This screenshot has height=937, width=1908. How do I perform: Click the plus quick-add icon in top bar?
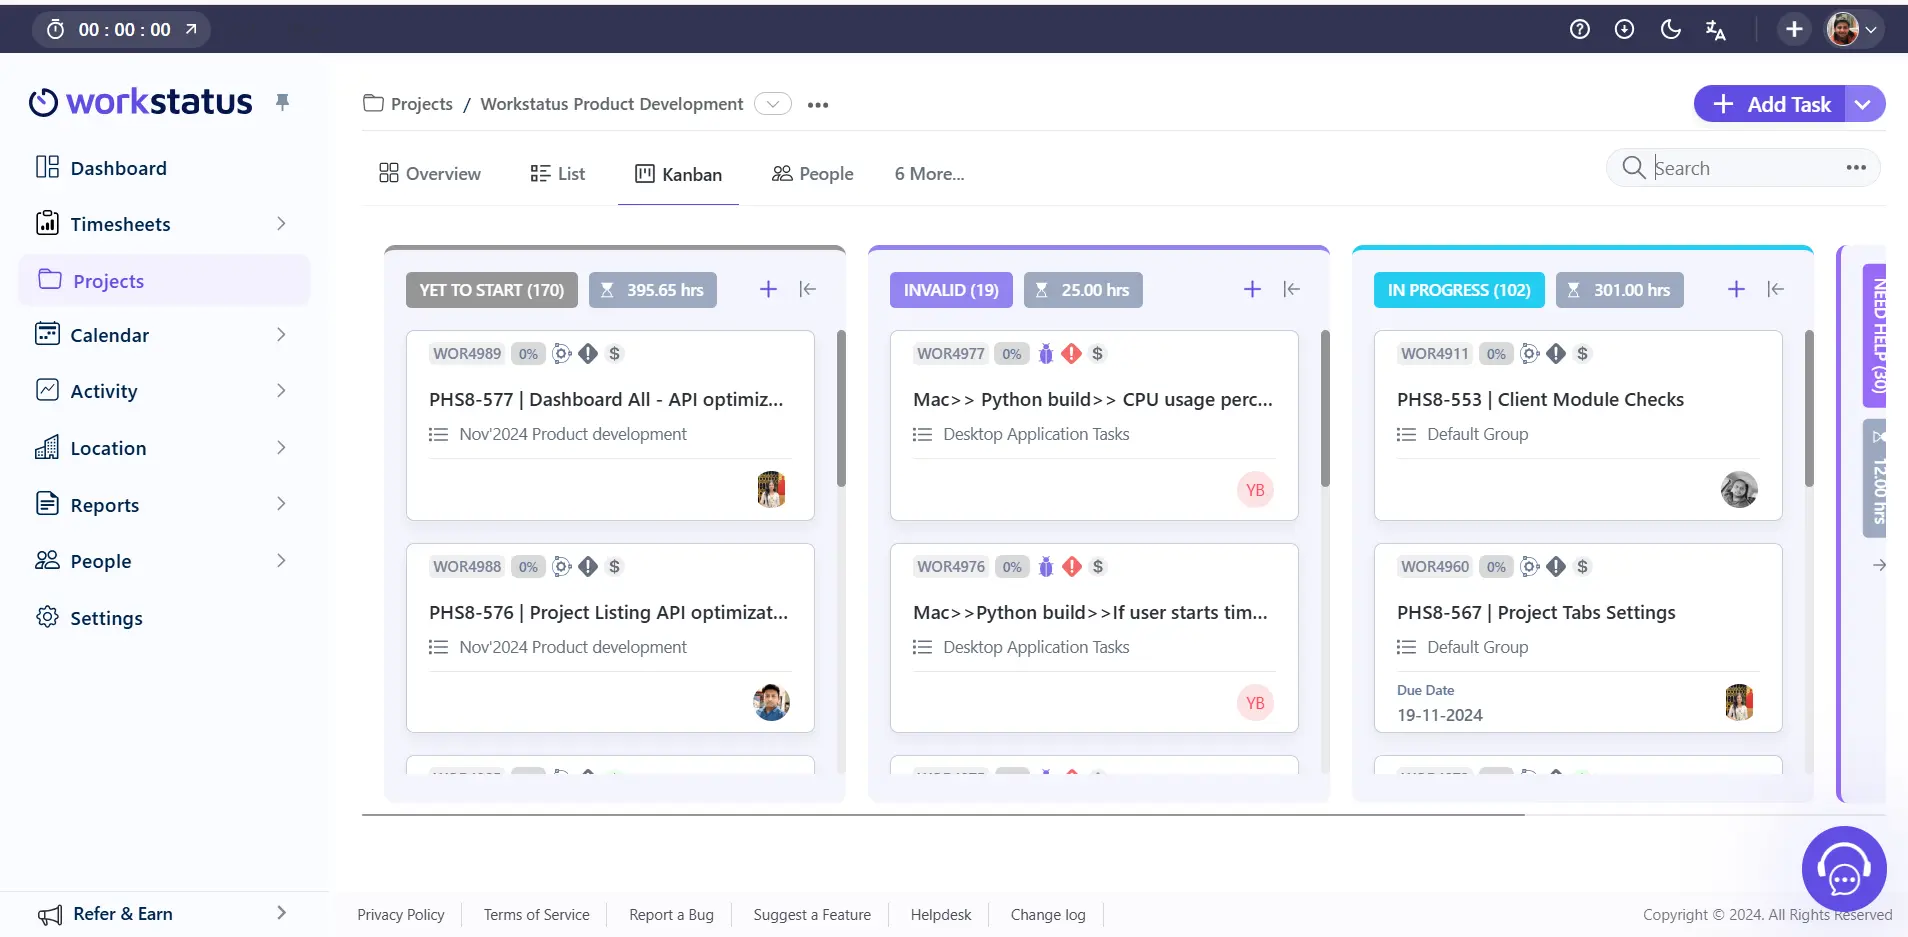(x=1794, y=29)
